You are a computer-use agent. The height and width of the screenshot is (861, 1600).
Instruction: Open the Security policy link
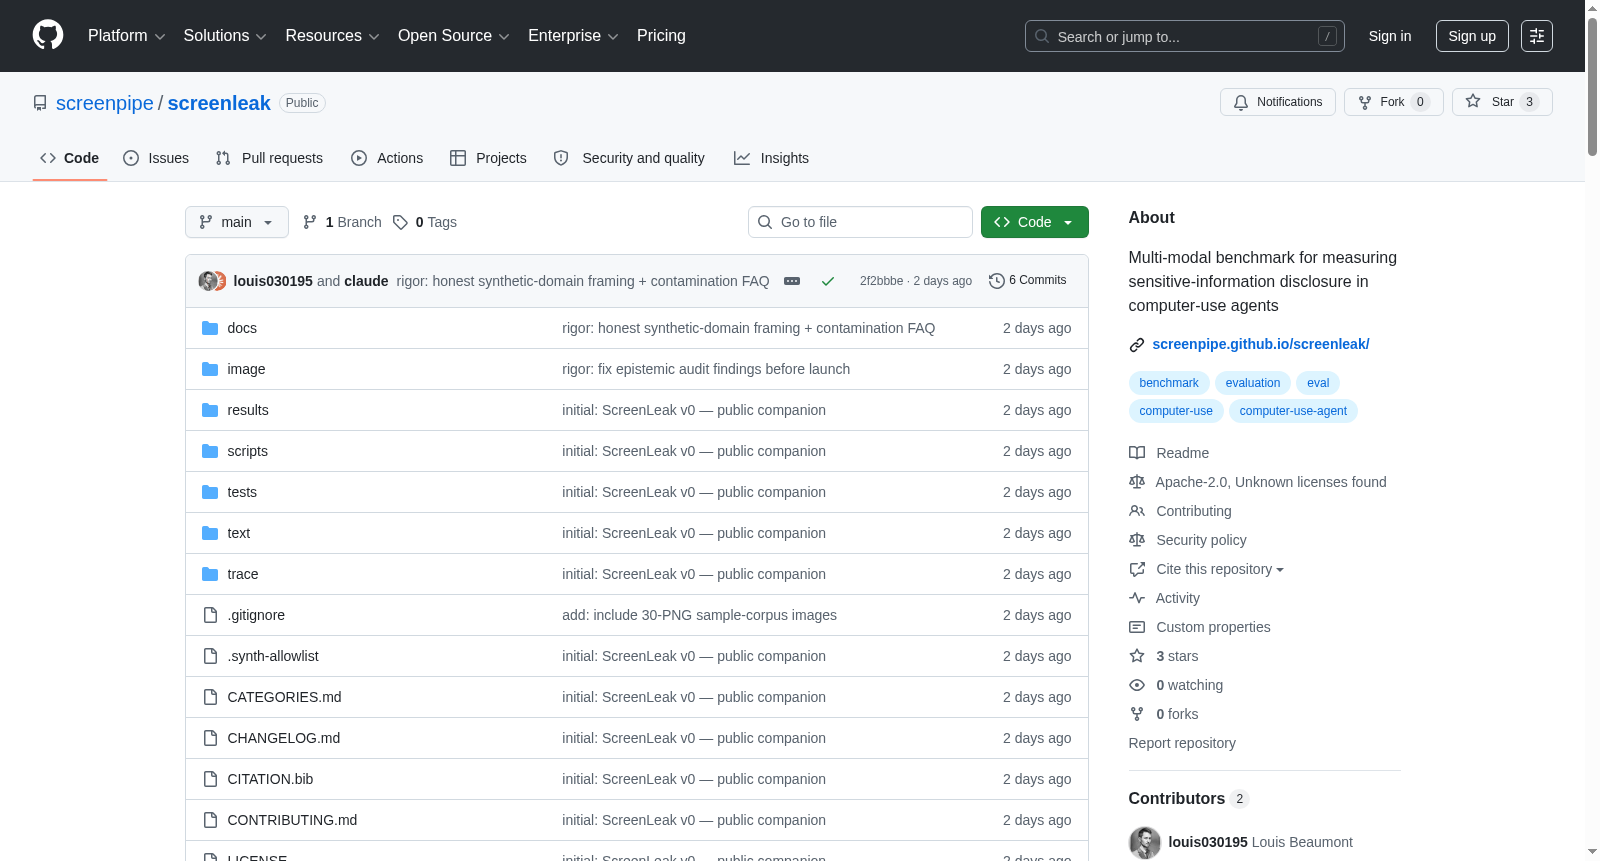point(1201,540)
